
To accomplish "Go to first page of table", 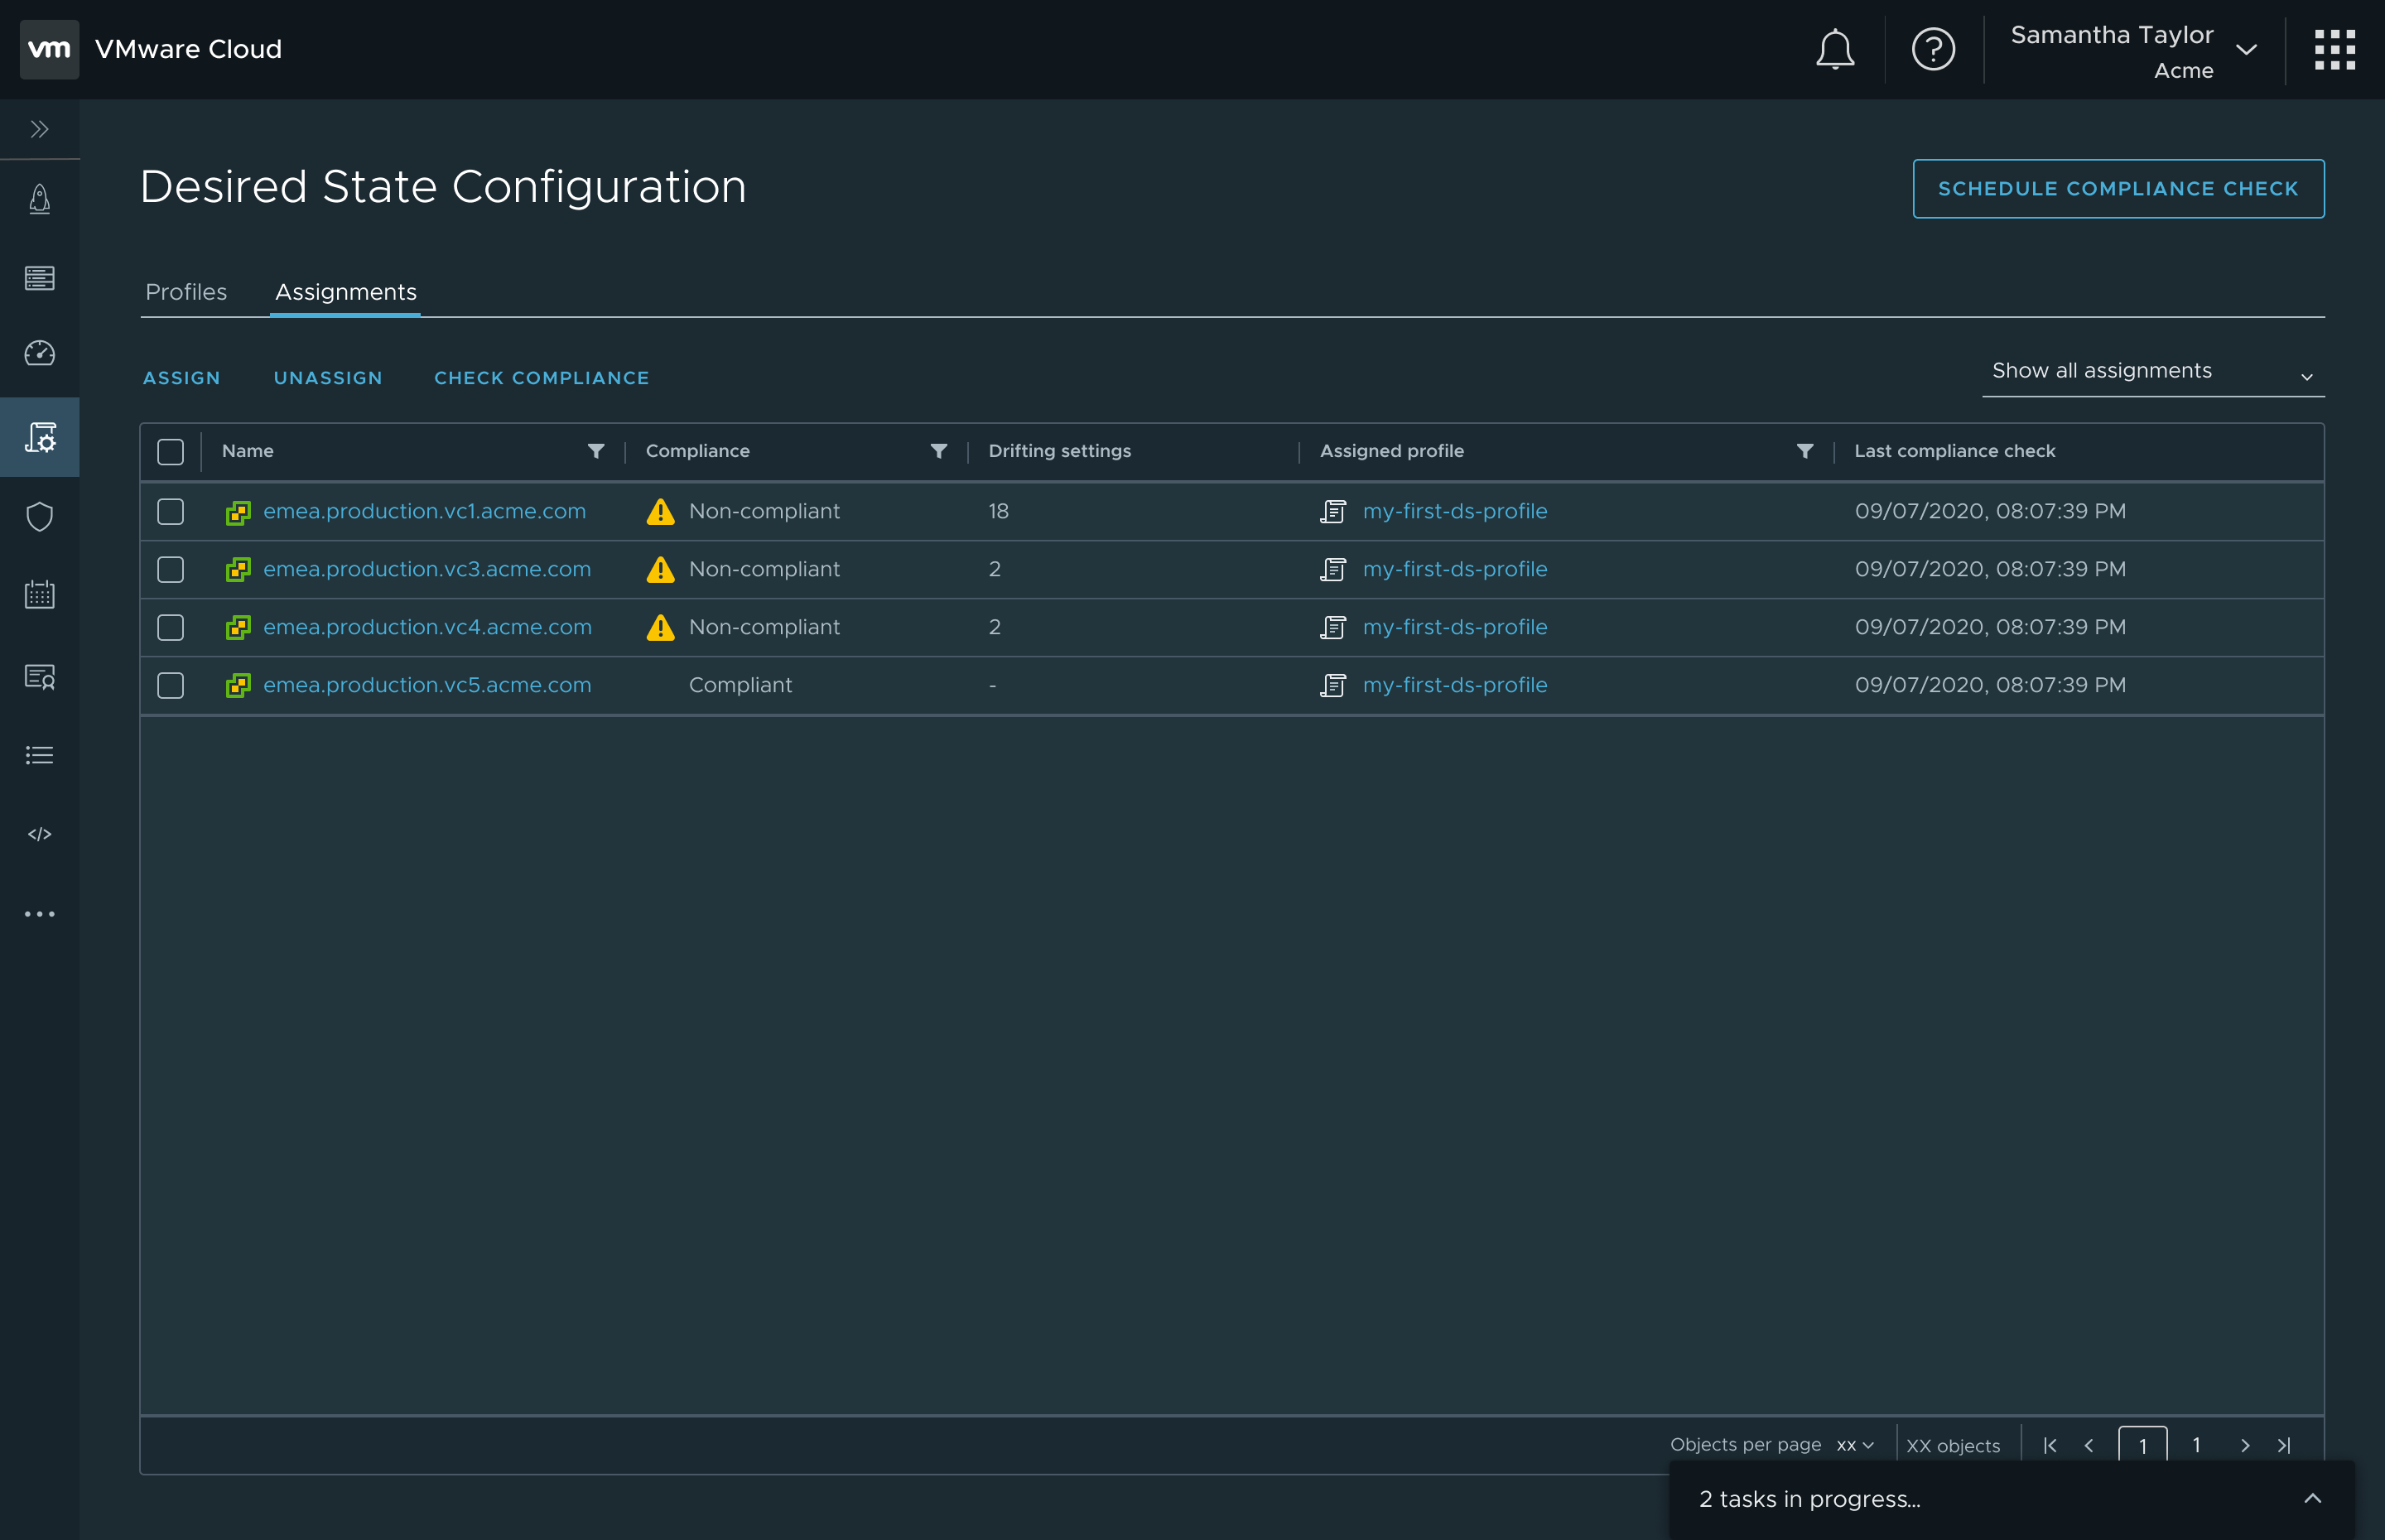I will point(2050,1445).
